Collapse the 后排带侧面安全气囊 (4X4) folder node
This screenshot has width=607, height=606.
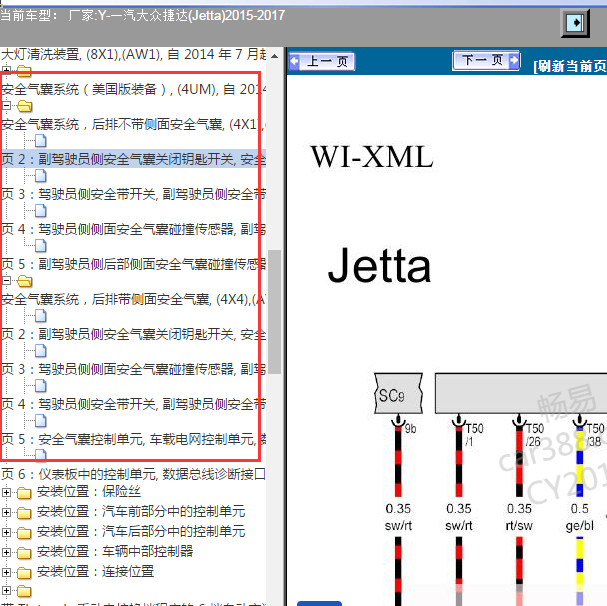(x=6, y=280)
